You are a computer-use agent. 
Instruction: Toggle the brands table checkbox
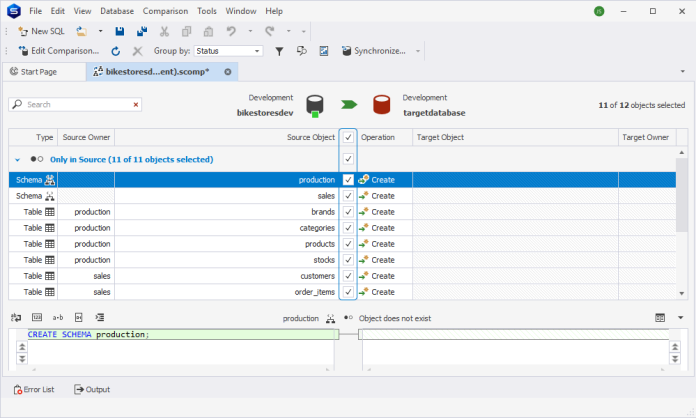pyautogui.click(x=348, y=212)
